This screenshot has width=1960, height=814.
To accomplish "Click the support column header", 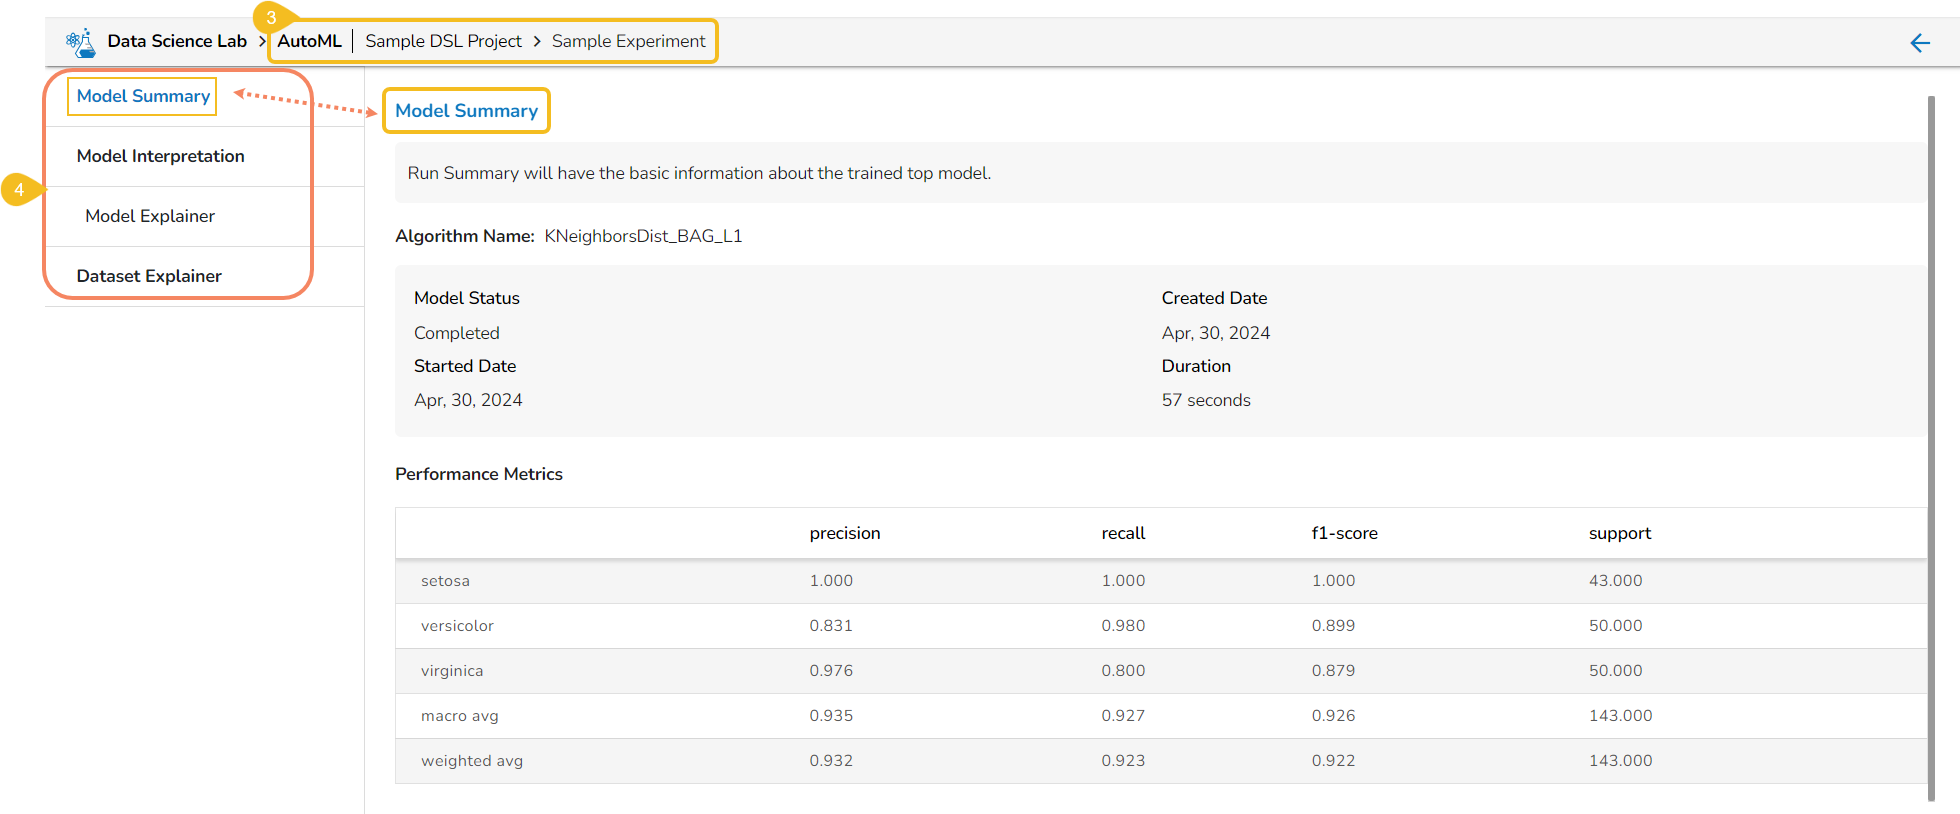I will tap(1619, 533).
